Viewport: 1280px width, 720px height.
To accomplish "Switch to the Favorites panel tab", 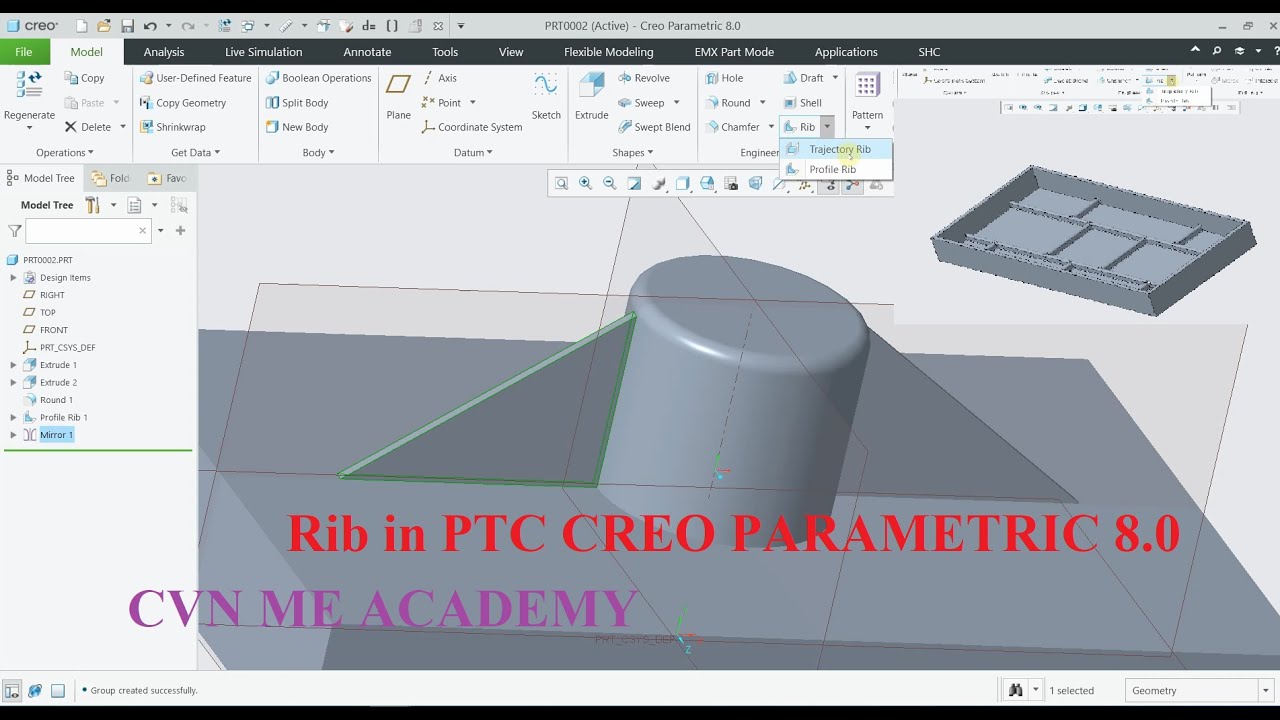I will coord(167,178).
